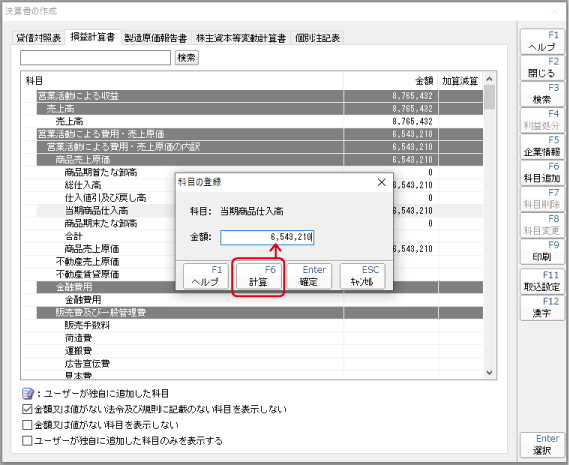This screenshot has width=569, height=465.
Task: Toggle 金額又は値がない法令及び規則 checkbox
Action: point(27,409)
